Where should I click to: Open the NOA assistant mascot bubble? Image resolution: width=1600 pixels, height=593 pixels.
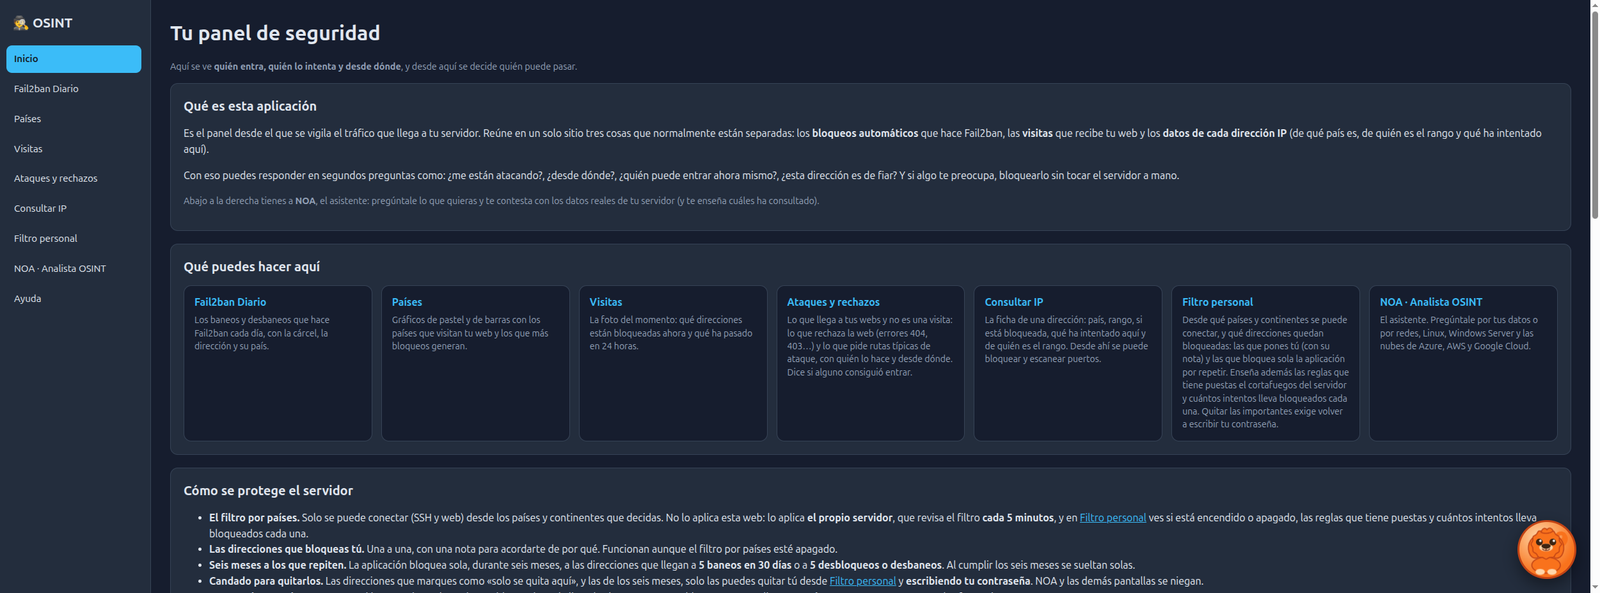1546,549
